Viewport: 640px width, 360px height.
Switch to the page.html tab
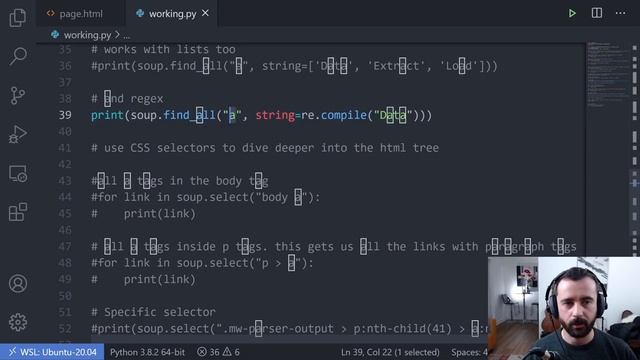pyautogui.click(x=81, y=14)
